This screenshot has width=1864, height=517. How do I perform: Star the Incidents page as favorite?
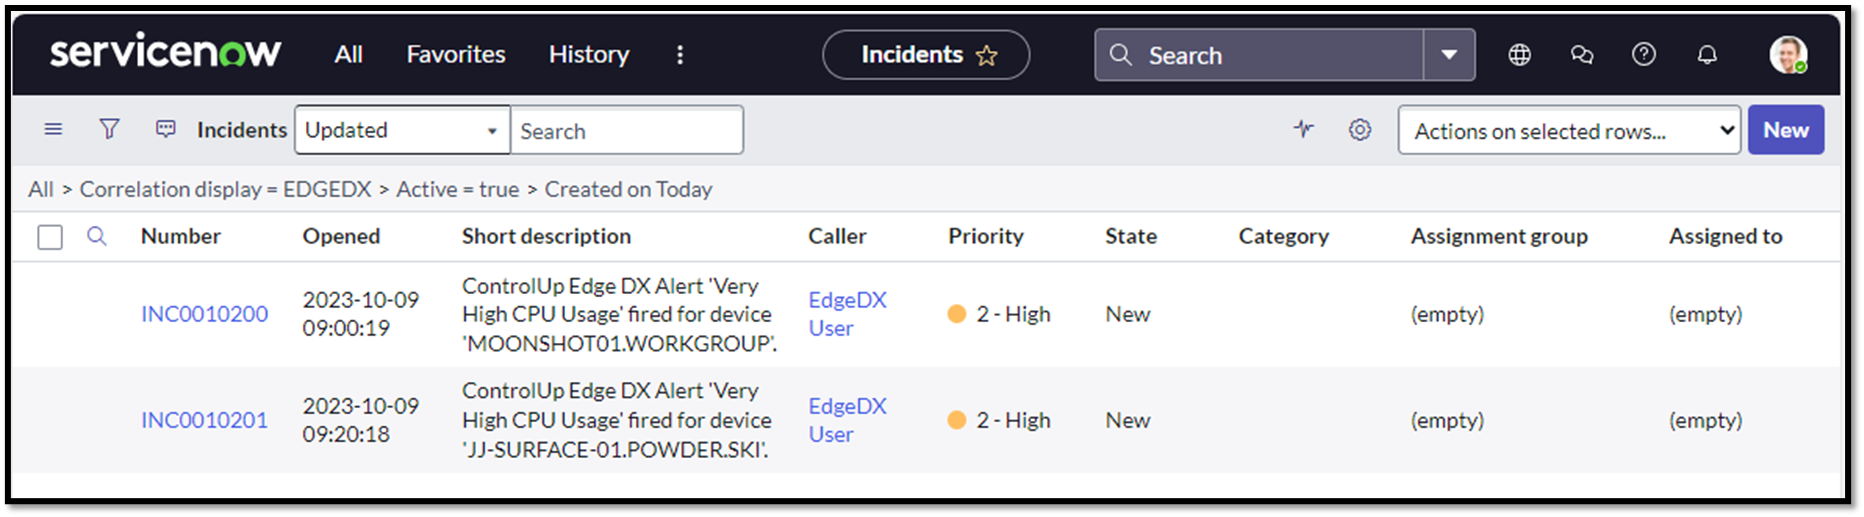pyautogui.click(x=986, y=56)
